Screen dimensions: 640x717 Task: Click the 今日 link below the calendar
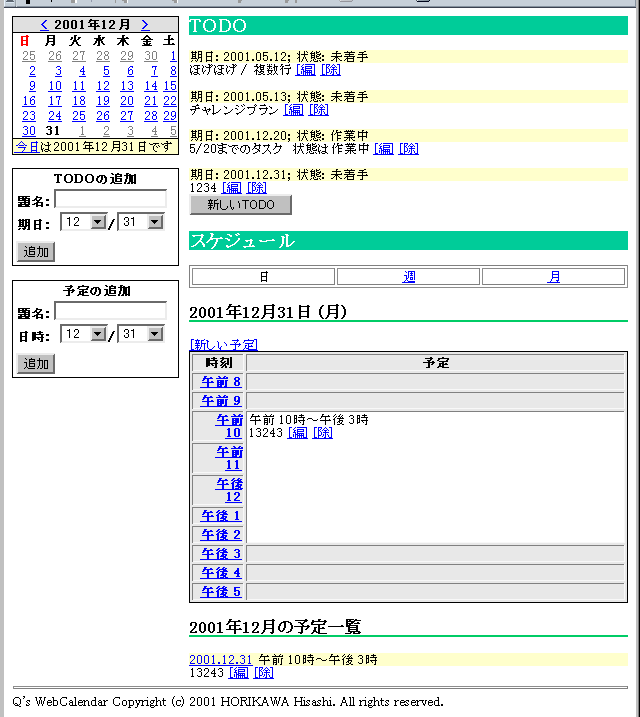pyautogui.click(x=27, y=147)
